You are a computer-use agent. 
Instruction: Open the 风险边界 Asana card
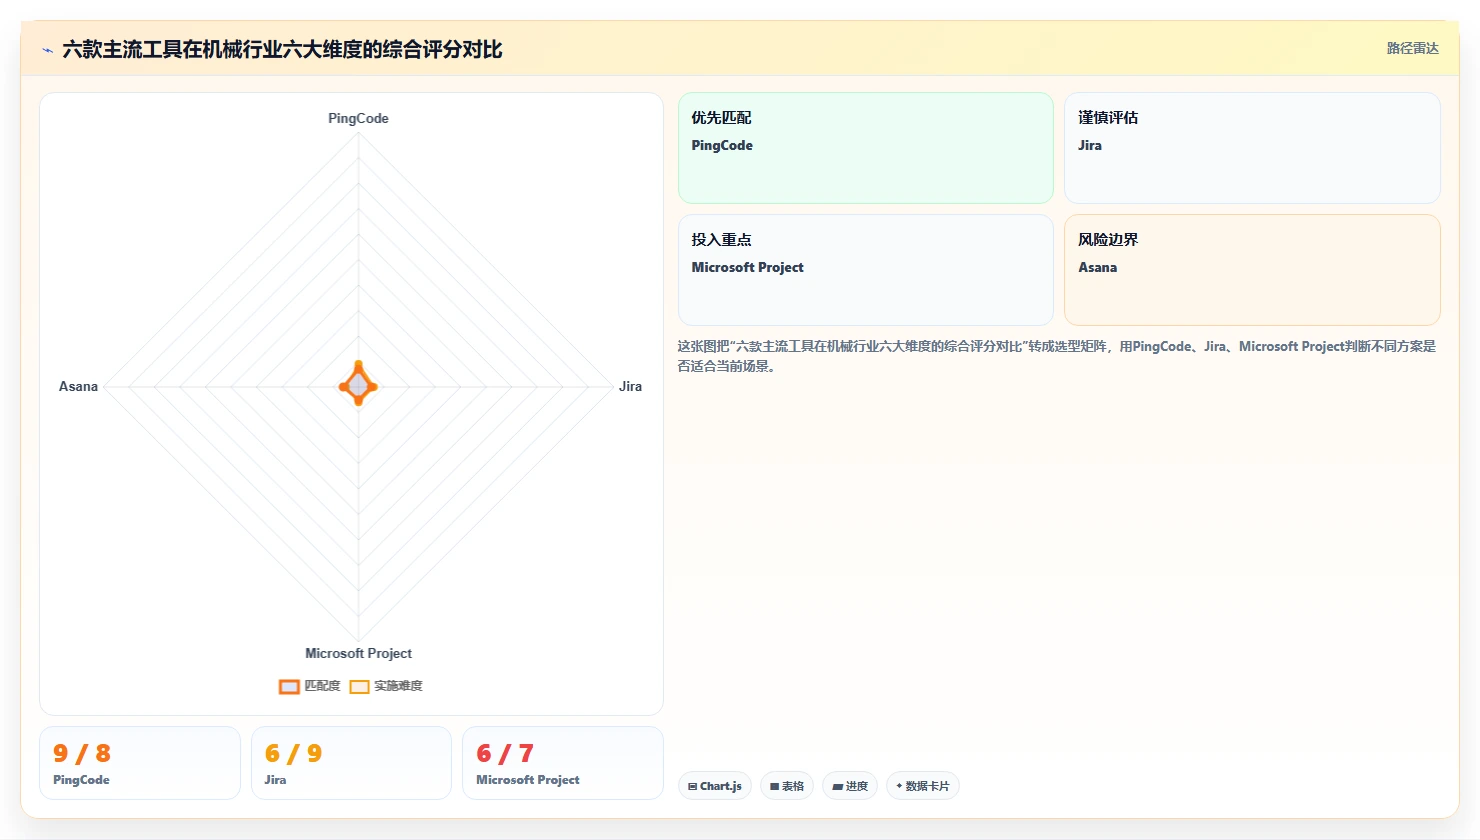pyautogui.click(x=1252, y=270)
